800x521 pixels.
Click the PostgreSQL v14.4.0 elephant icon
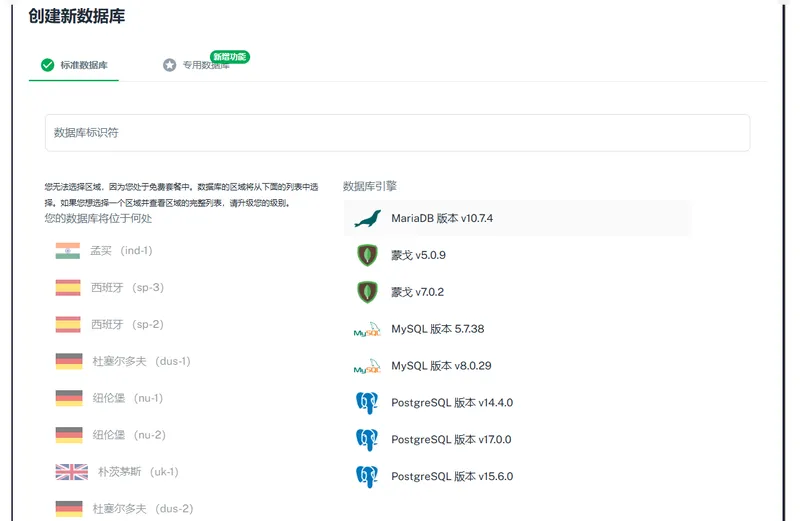tap(367, 403)
